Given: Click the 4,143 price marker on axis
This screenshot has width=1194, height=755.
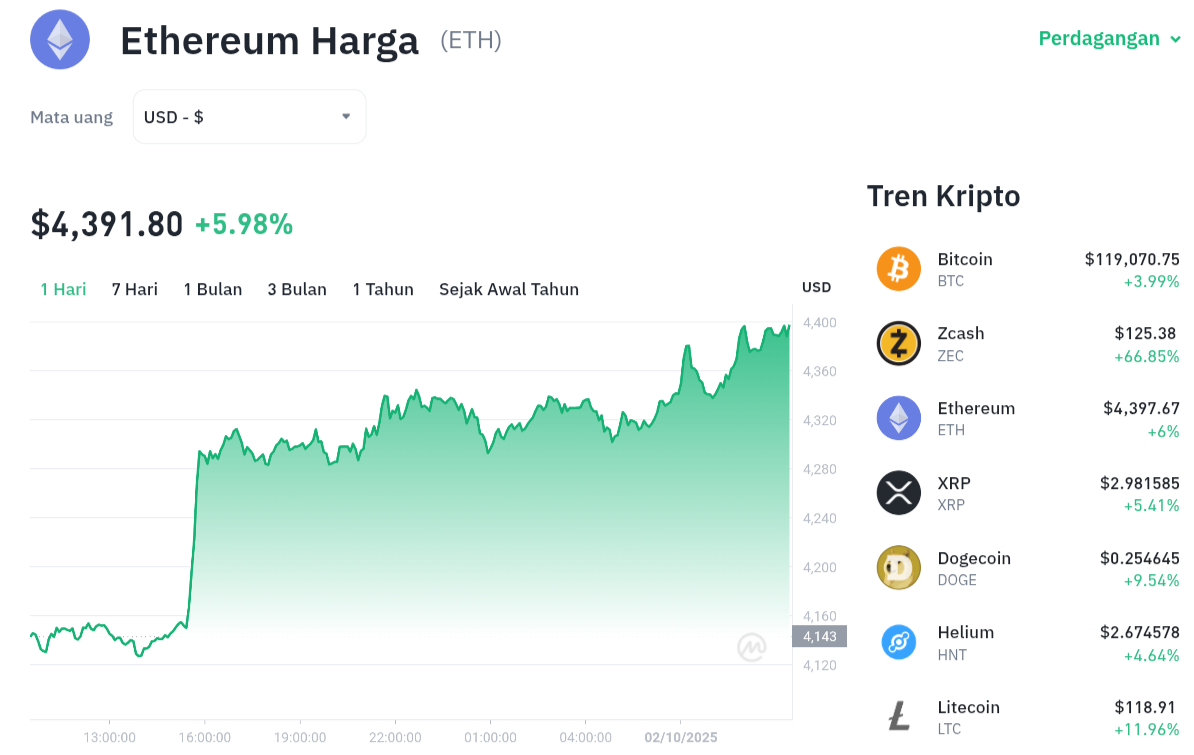Looking at the screenshot, I should 819,636.
